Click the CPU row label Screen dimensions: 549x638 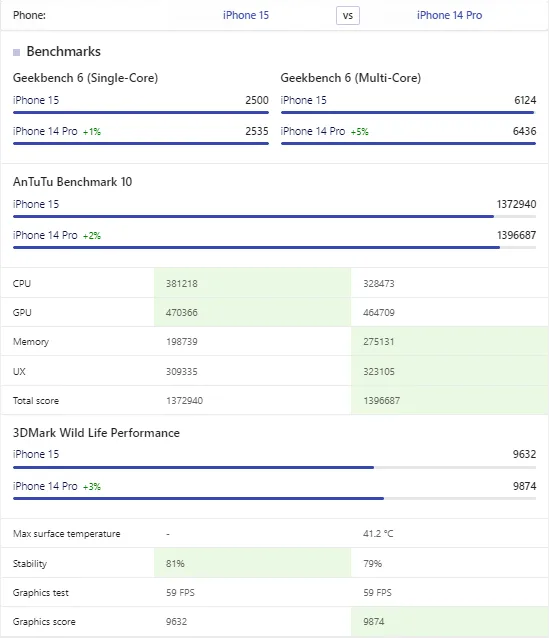(x=22, y=283)
